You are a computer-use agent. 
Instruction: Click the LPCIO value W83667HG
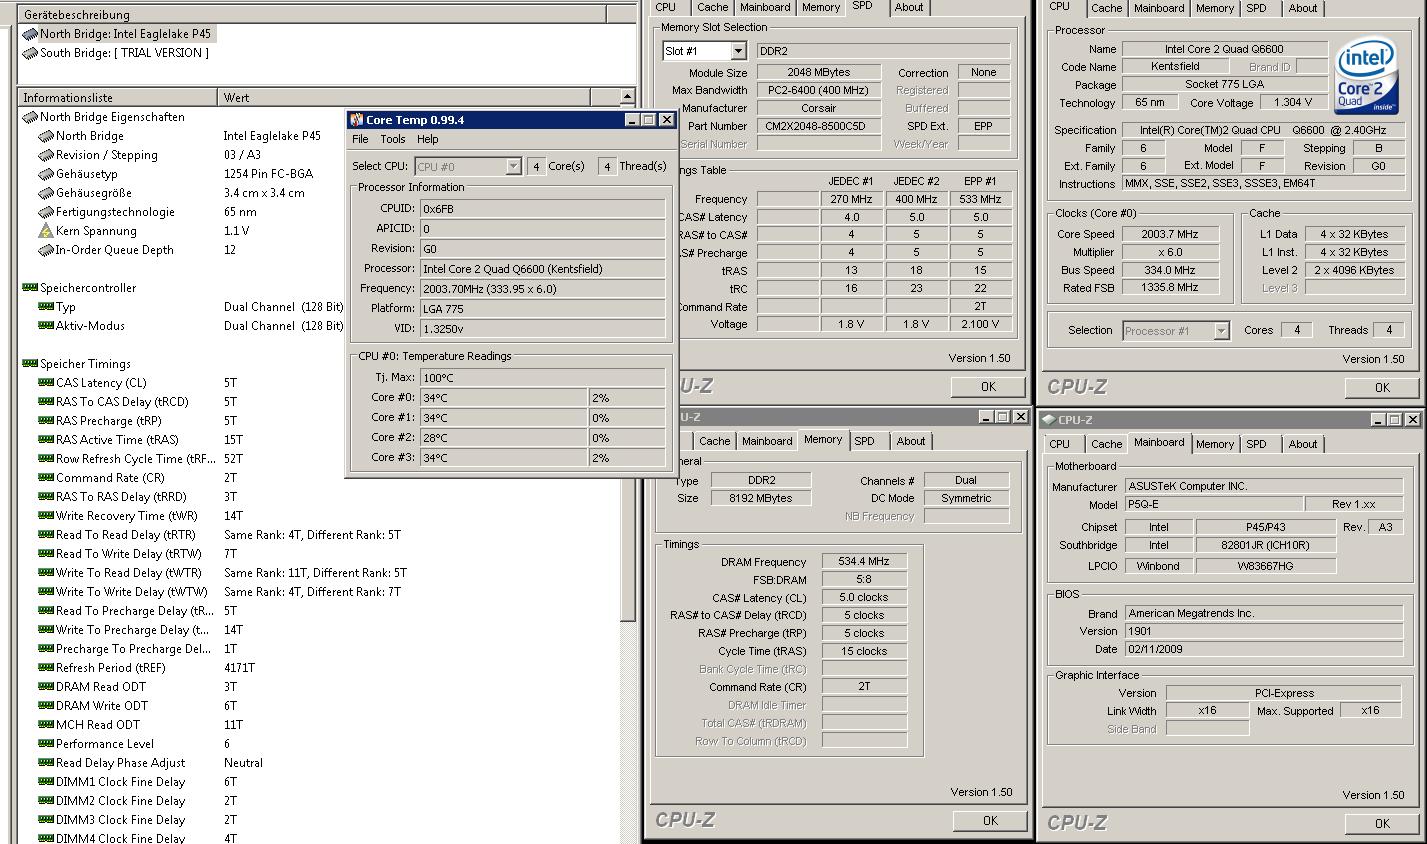(1265, 566)
